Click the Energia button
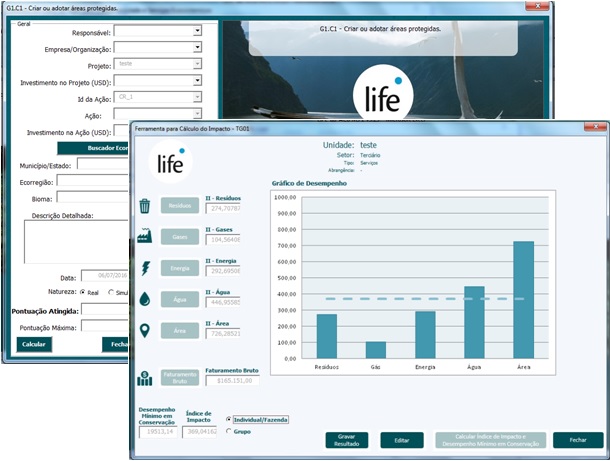Screen dimensions: 610x461 coord(180,268)
